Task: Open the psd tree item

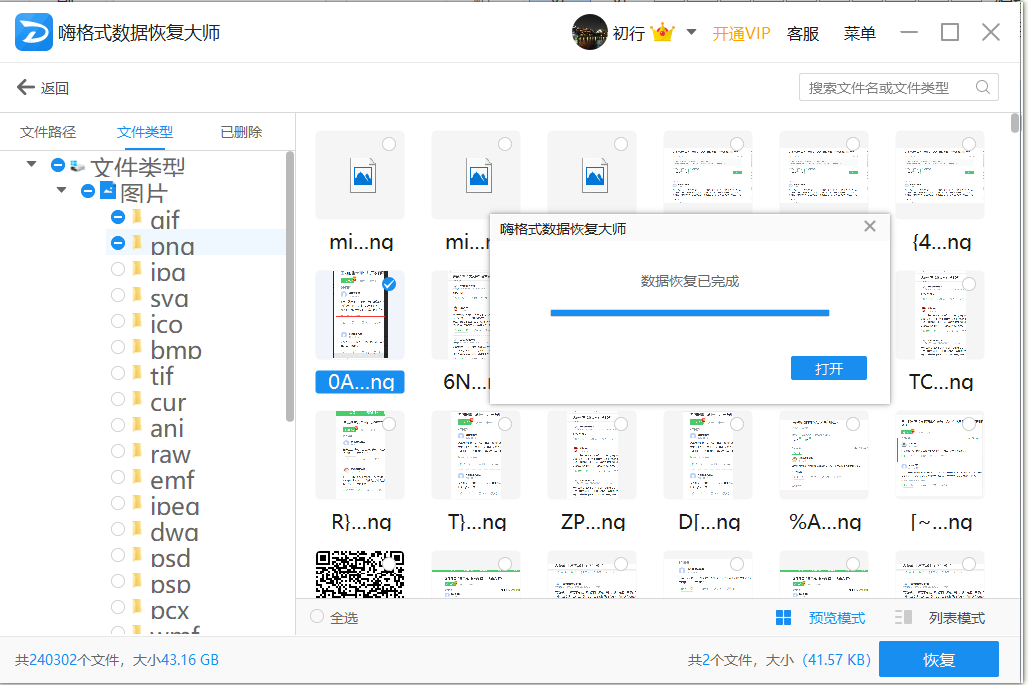Action: tap(170, 558)
